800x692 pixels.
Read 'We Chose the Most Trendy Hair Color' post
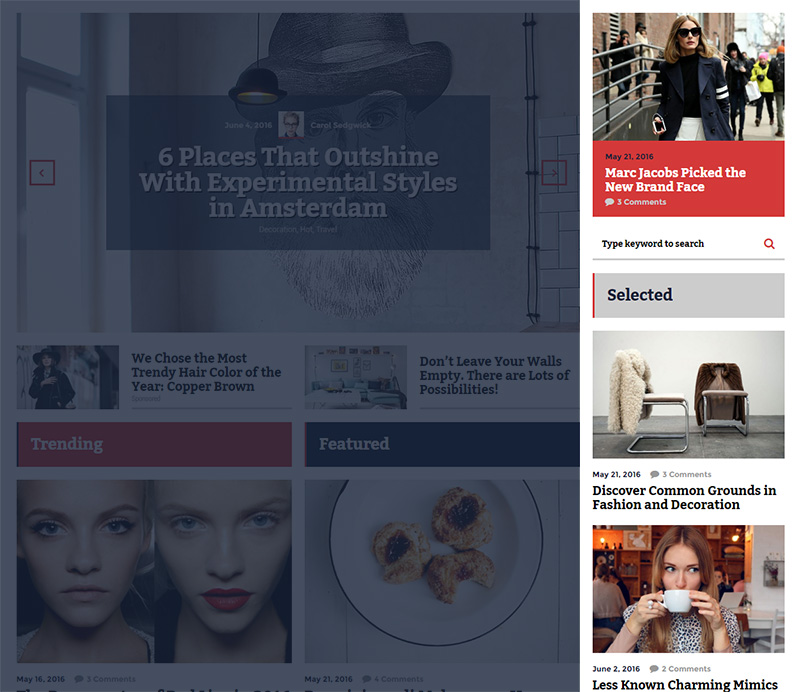coord(206,372)
